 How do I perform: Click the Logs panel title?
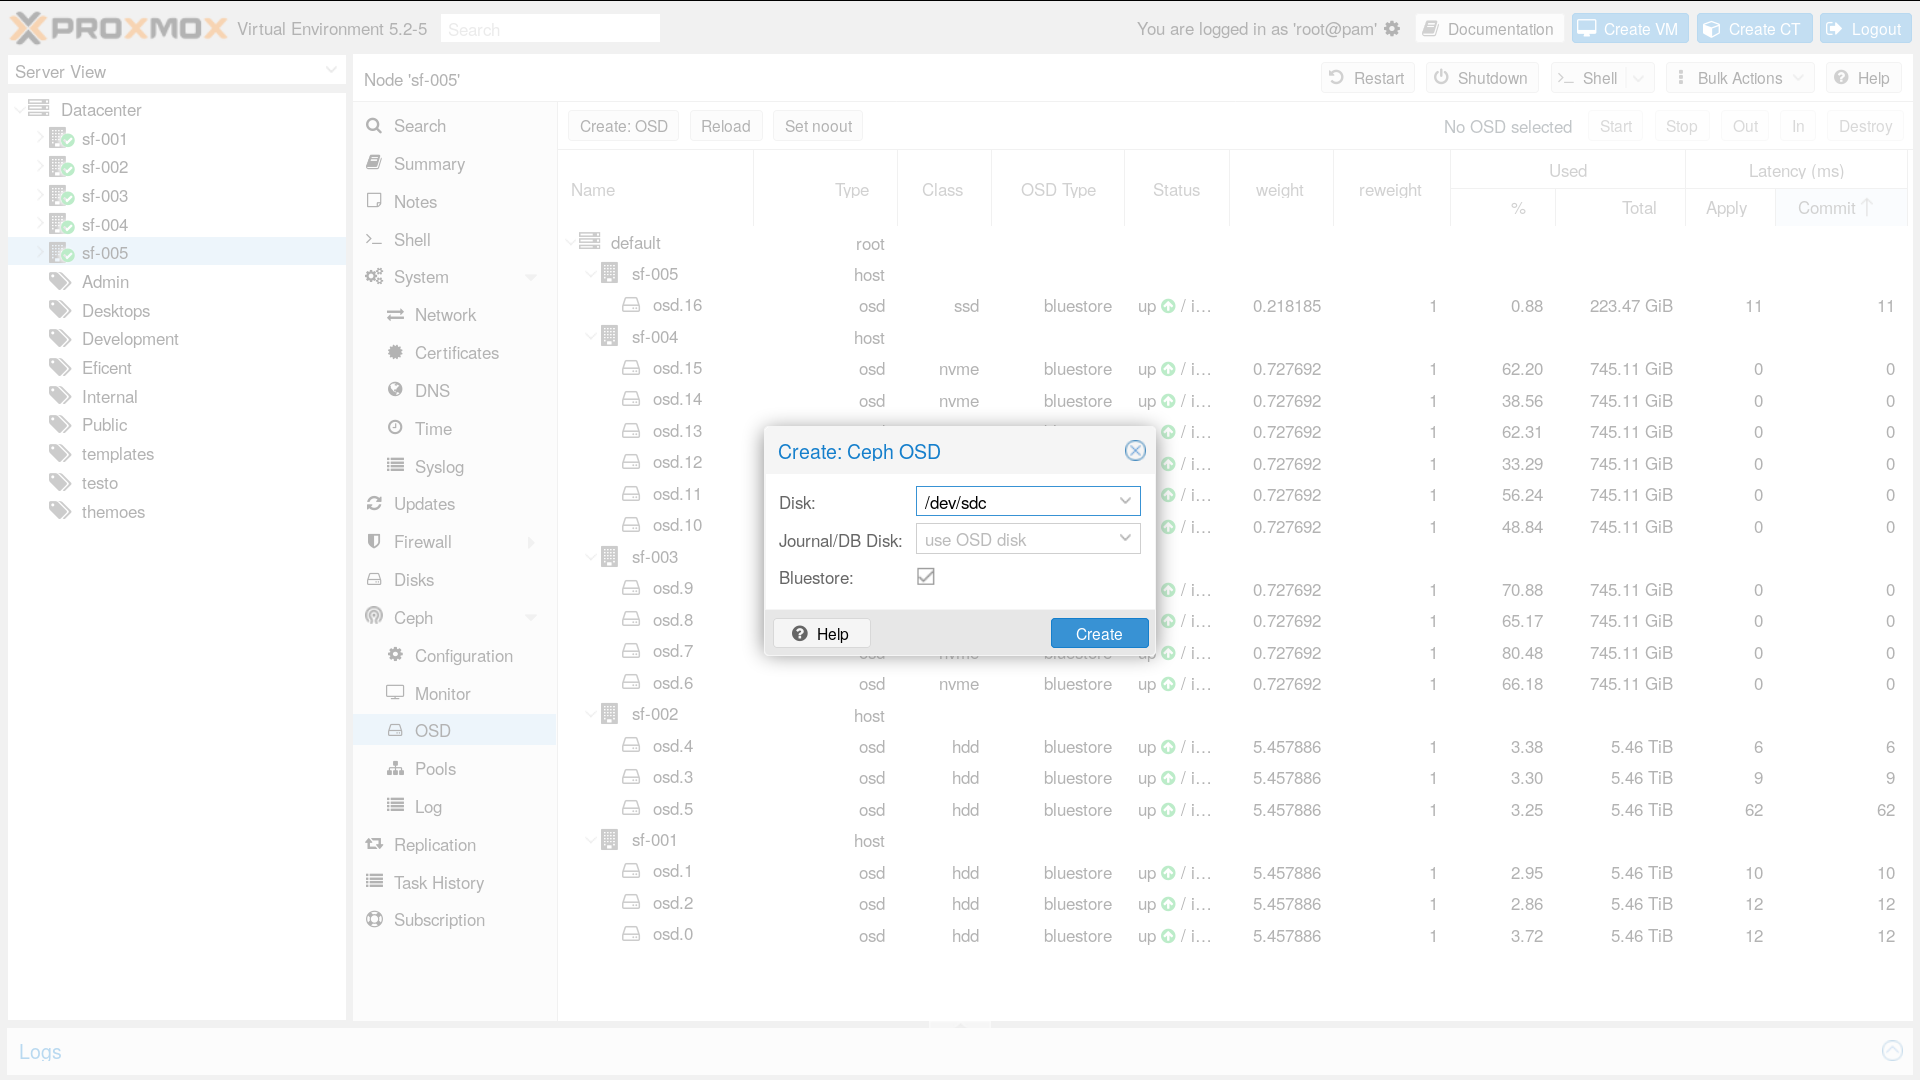[x=40, y=1051]
